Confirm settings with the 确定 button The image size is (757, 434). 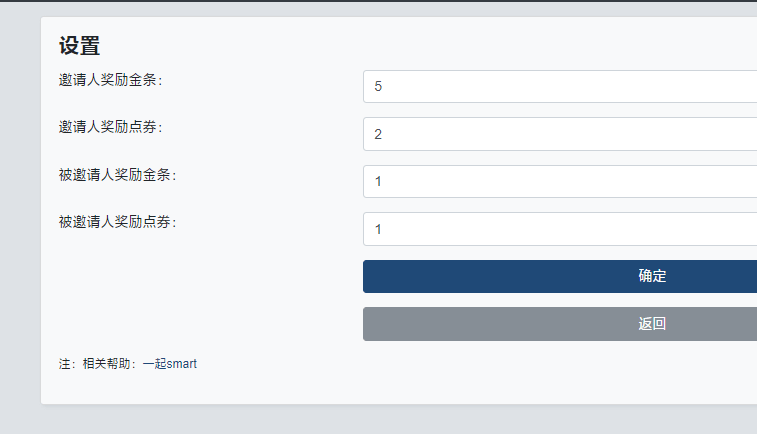point(560,277)
